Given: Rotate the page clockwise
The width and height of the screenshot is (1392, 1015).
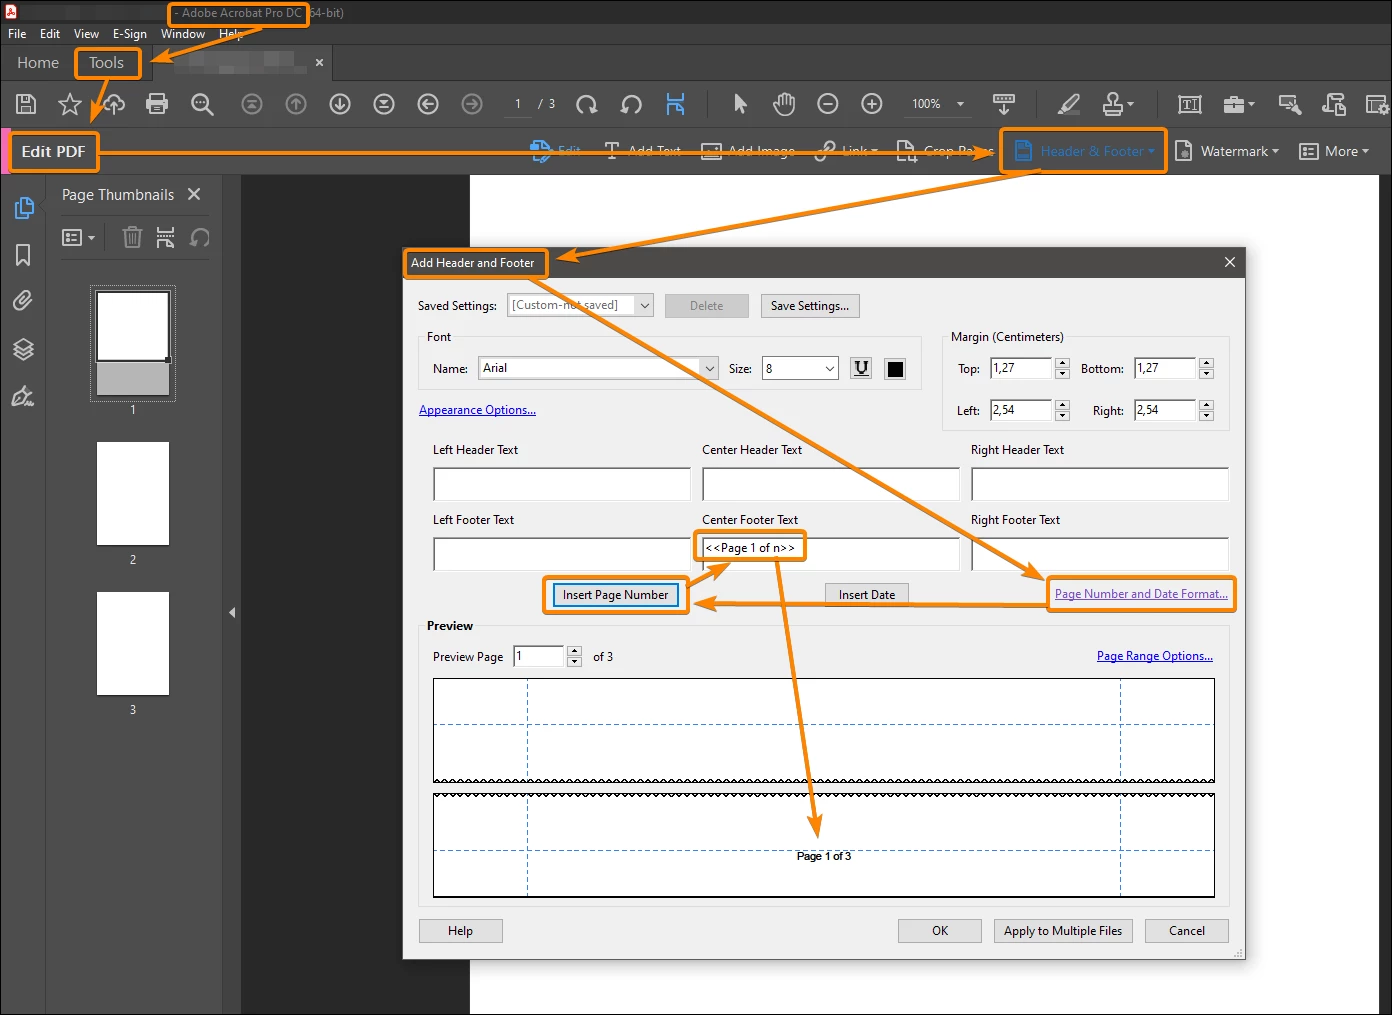Looking at the screenshot, I should coord(587,104).
